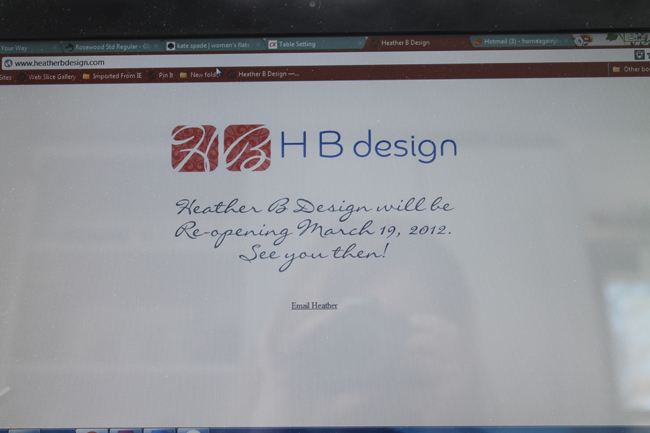This screenshot has width=650, height=433.
Task: Click the address bar with heatherbdesign.com
Action: click(x=315, y=59)
